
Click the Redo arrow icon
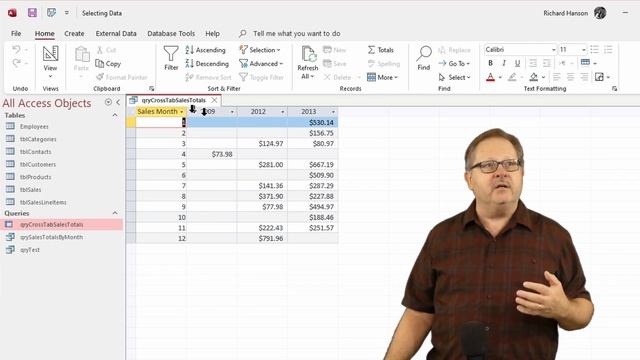coord(16,63)
